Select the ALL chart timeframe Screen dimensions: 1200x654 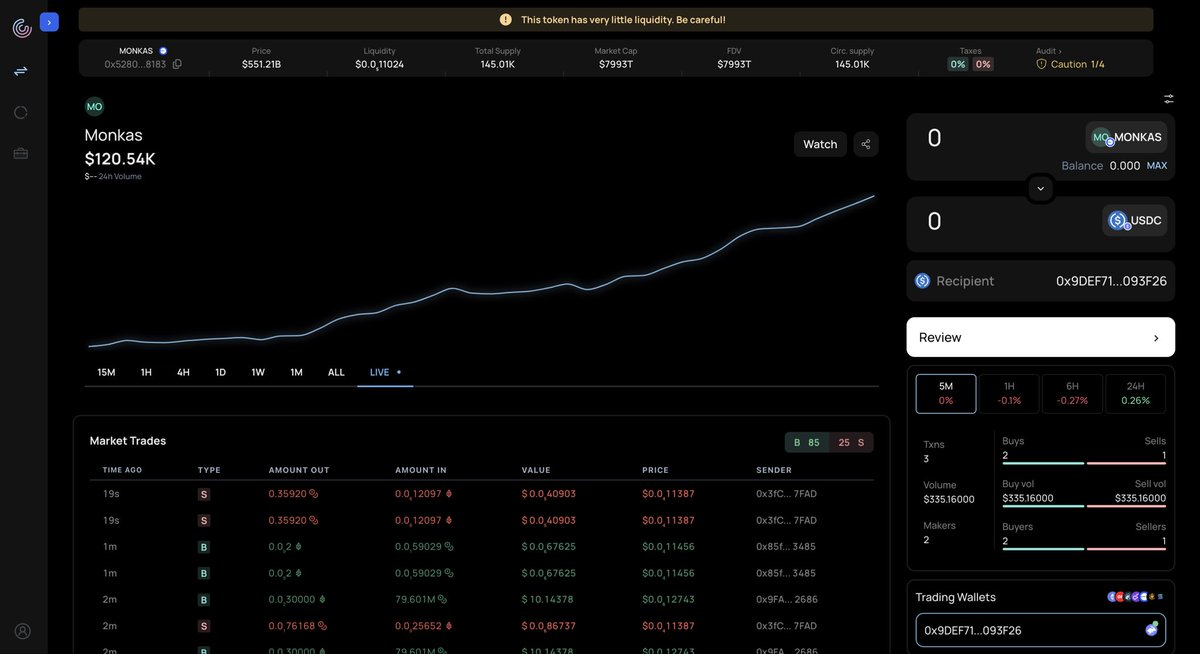[x=336, y=372]
